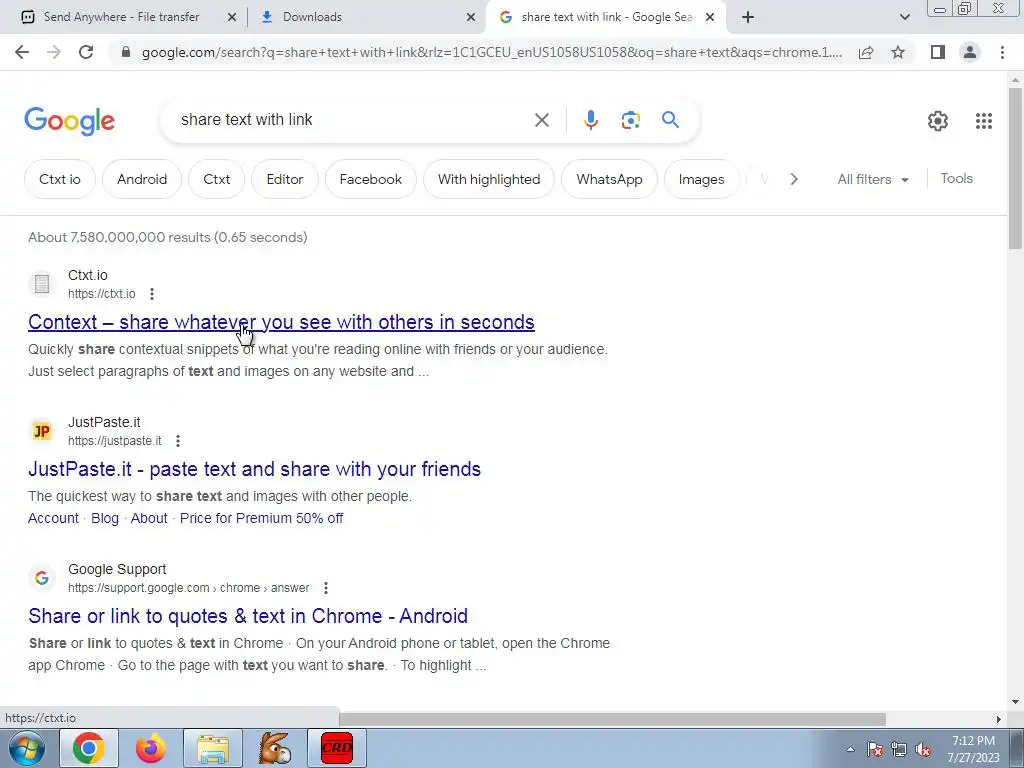Click the horizontal scrollbar thumb
Screen dimensions: 1024x768
[613, 719]
